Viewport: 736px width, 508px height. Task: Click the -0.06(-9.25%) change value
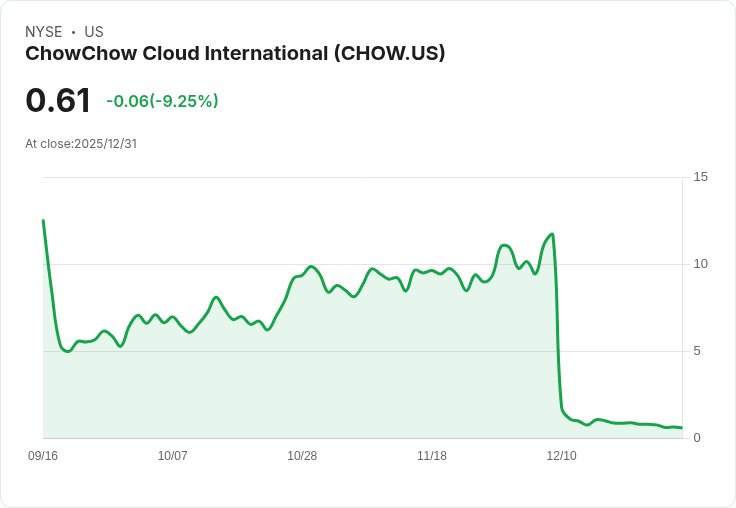click(x=162, y=101)
